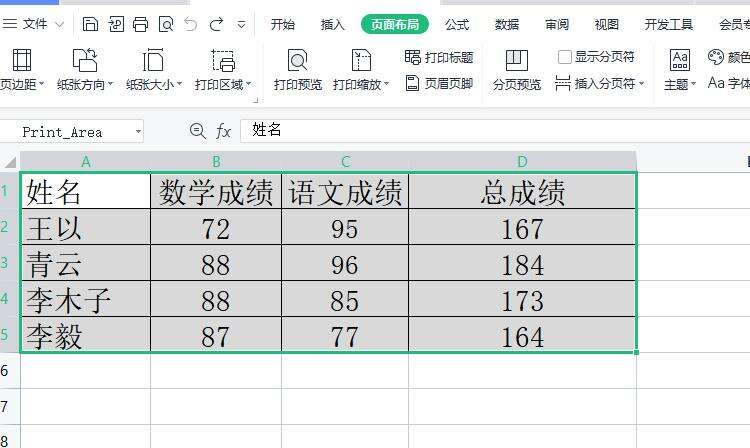Redo the last action
750x448 pixels.
pyautogui.click(x=216, y=24)
